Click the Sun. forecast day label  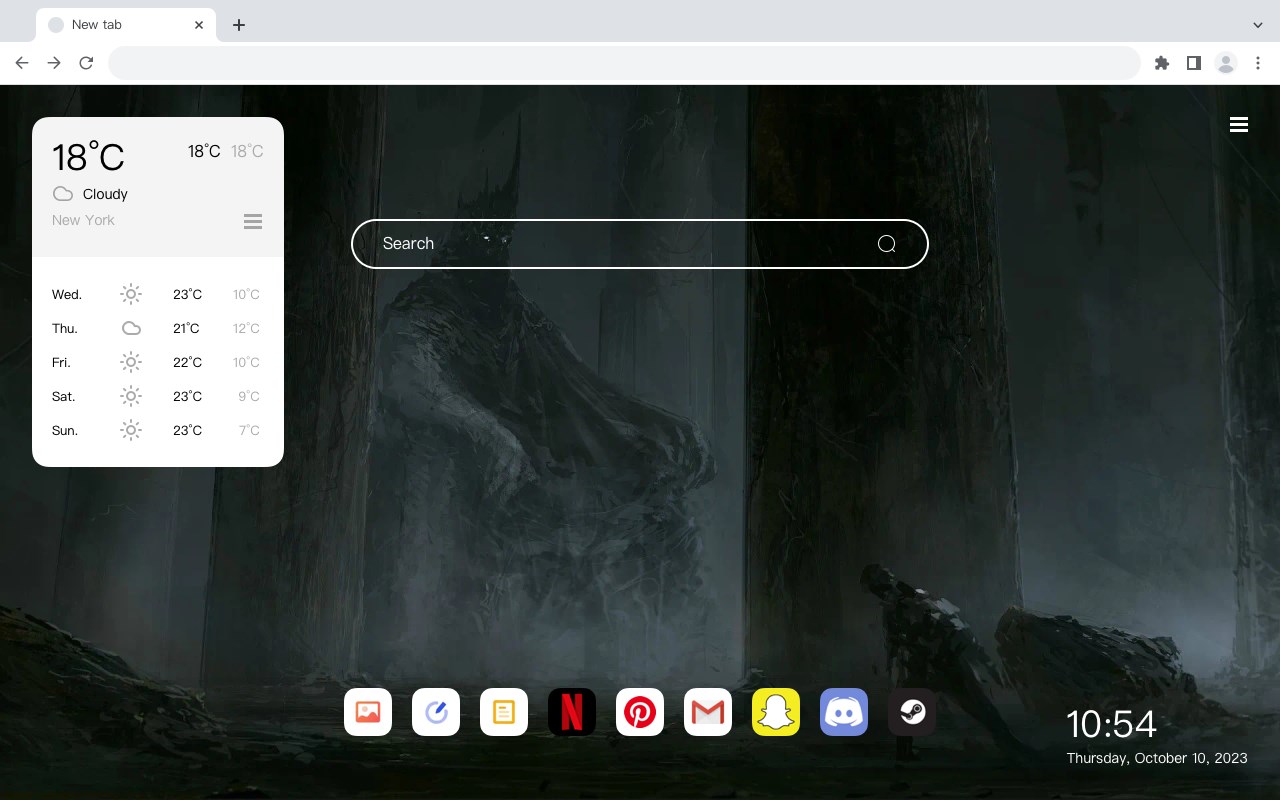(65, 430)
